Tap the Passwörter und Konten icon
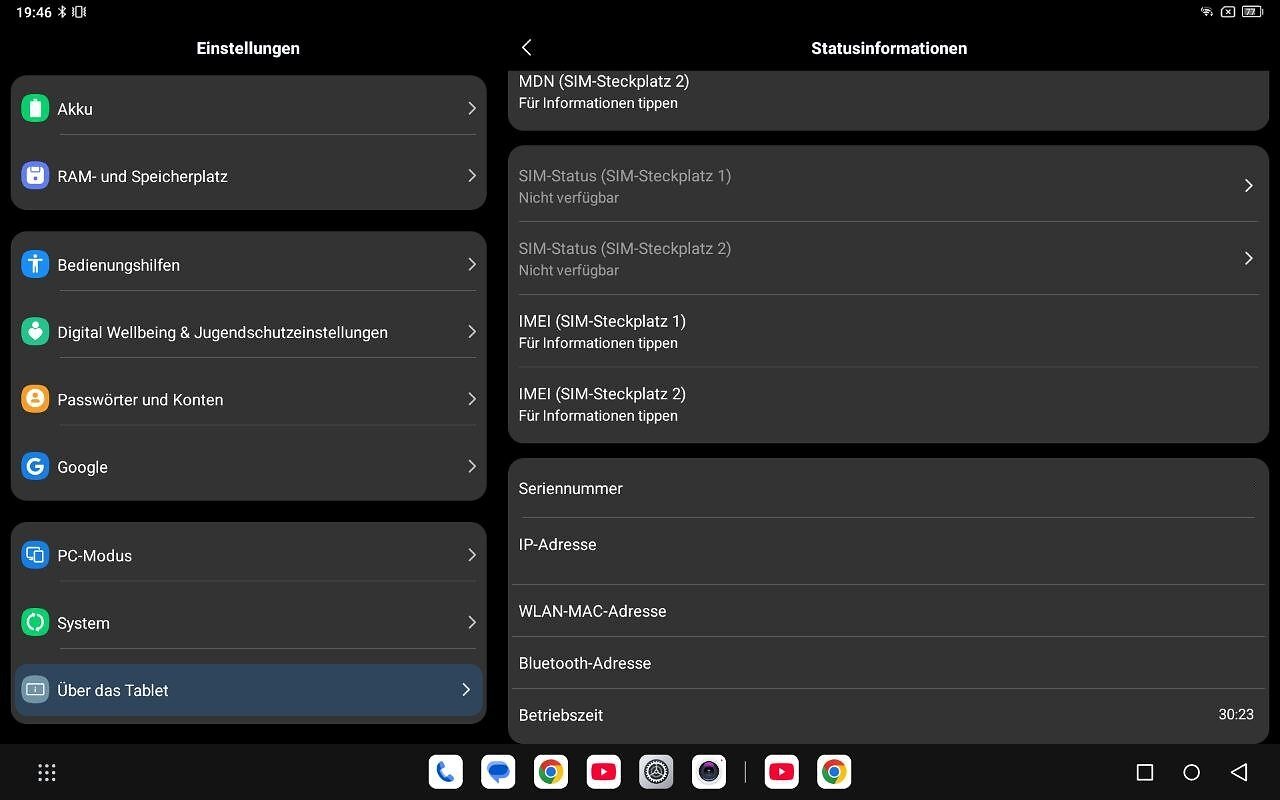 pos(35,399)
